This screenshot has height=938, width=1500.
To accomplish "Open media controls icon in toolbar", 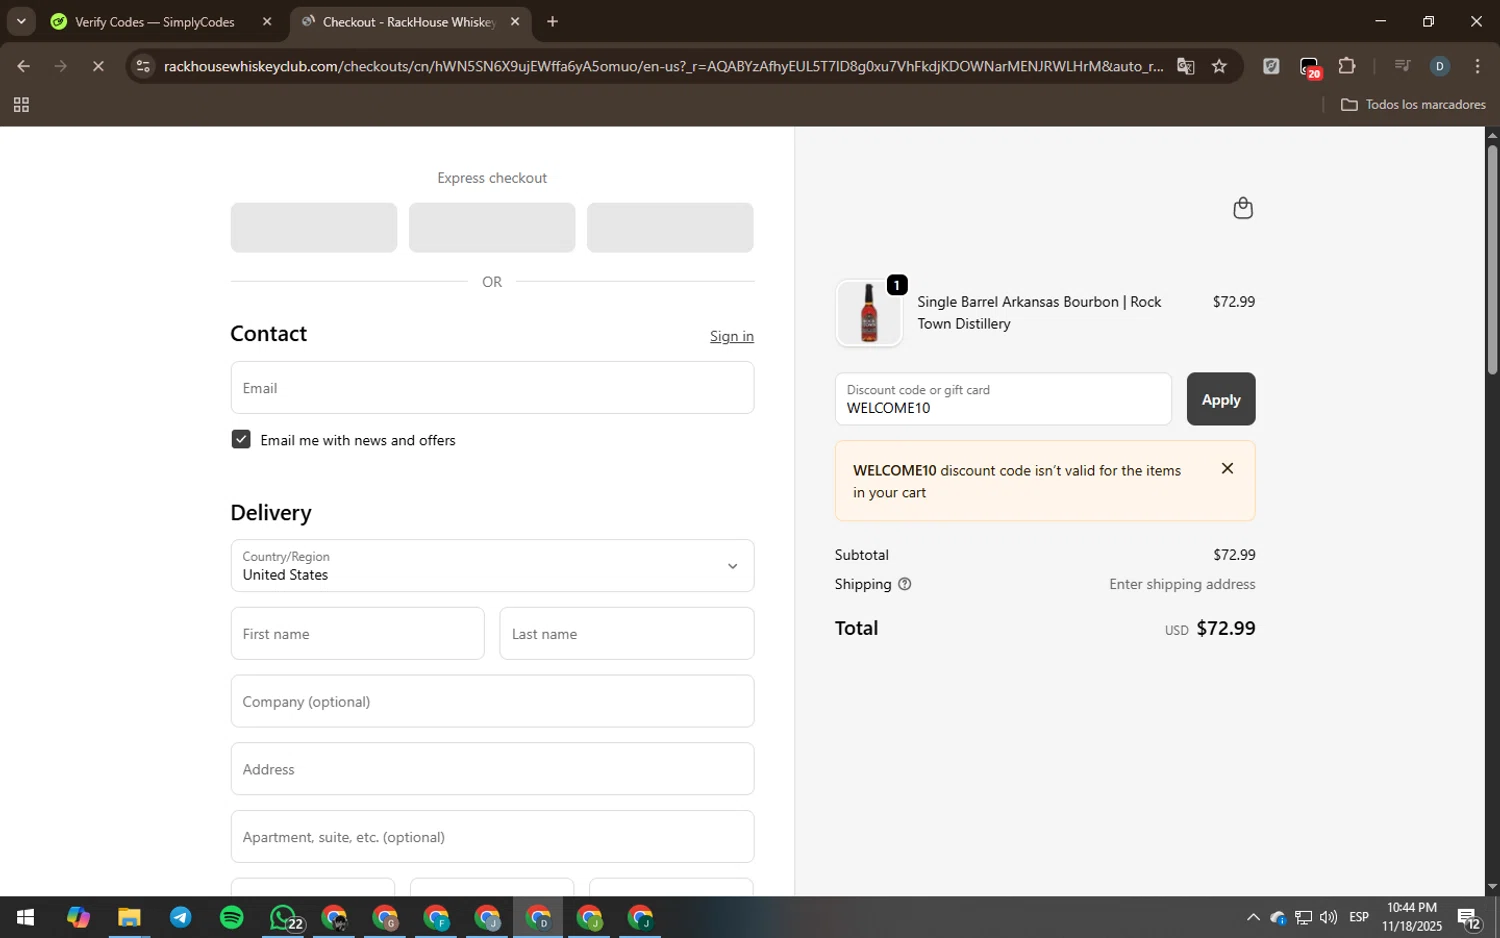I will tap(1402, 66).
